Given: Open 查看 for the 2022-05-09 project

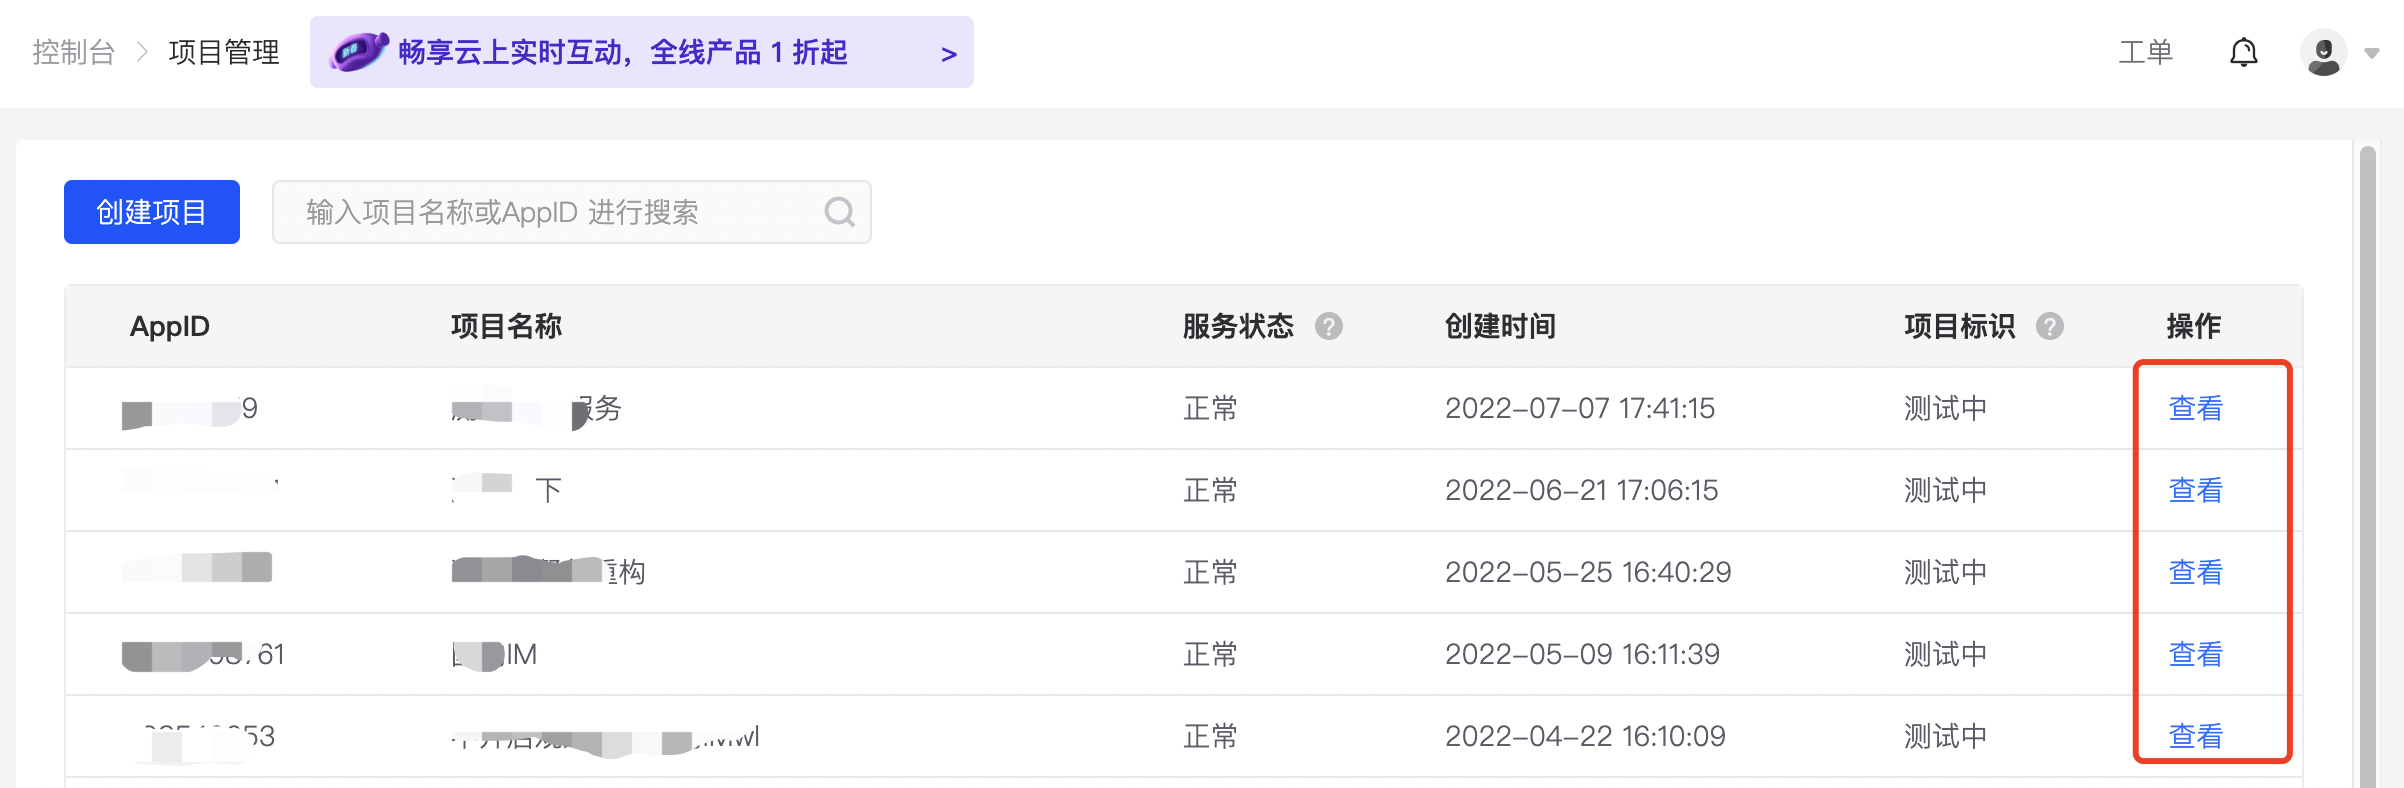Looking at the screenshot, I should coord(2195,654).
